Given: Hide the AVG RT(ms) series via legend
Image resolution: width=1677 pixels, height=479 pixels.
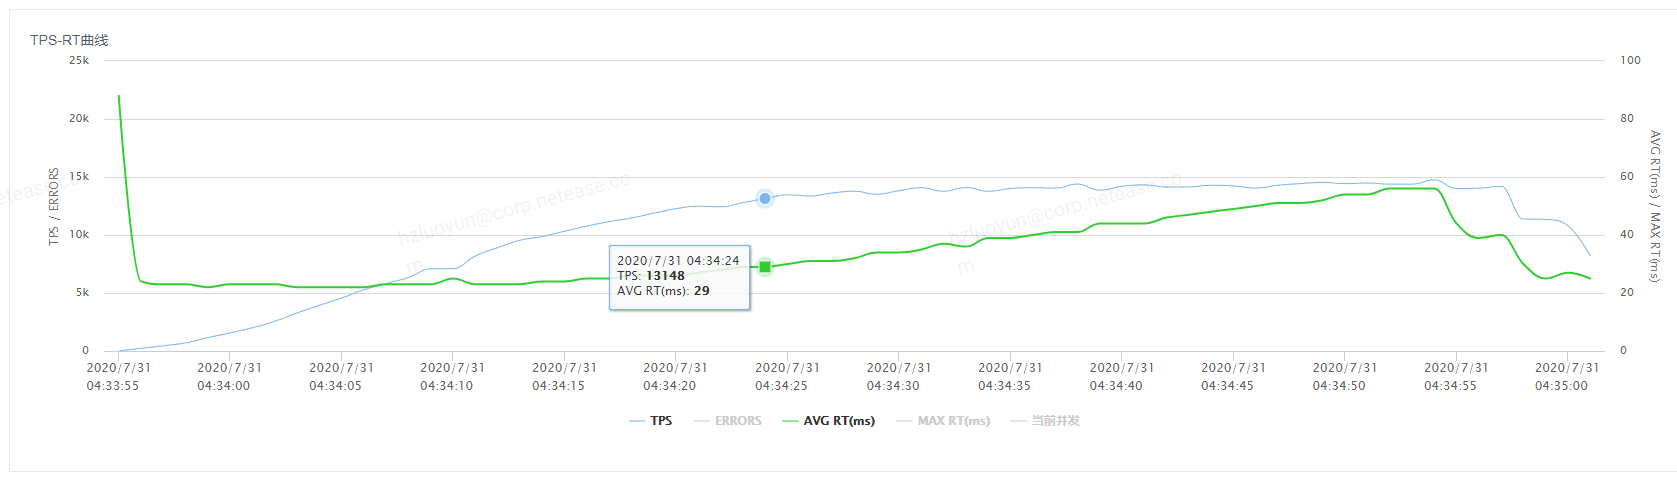Looking at the screenshot, I should (839, 421).
